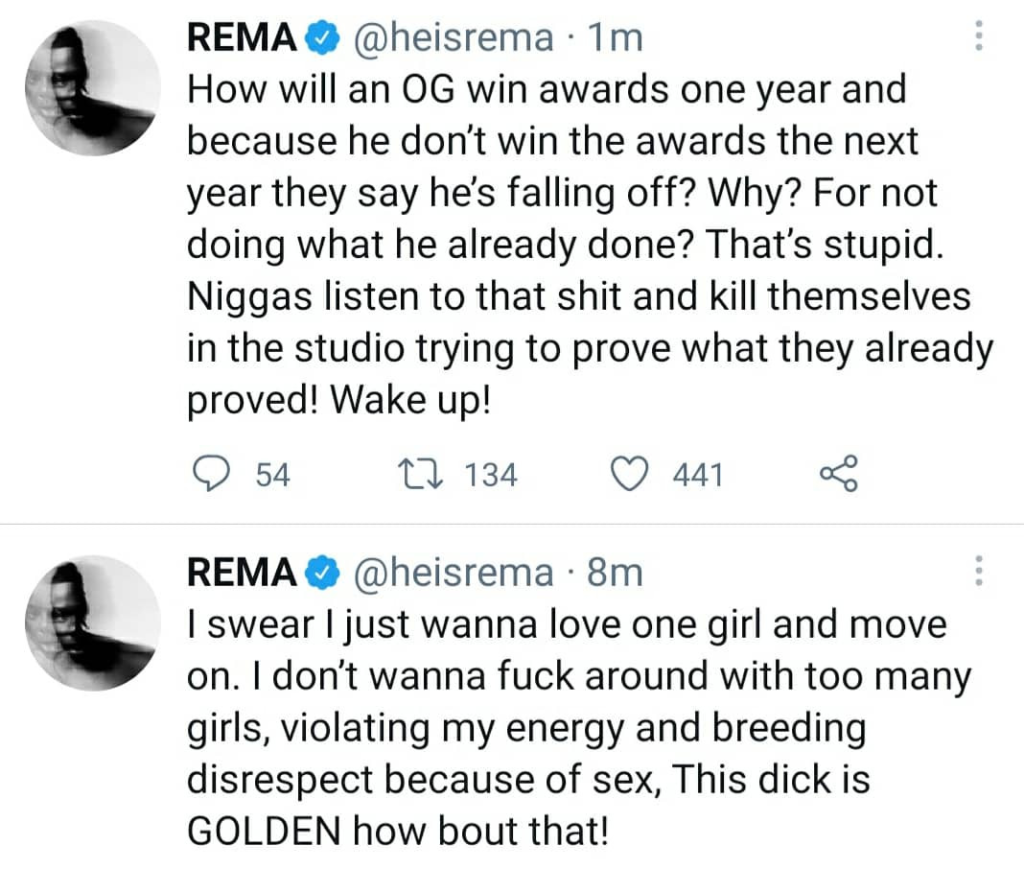1024x869 pixels.
Task: Click the reply count 54
Action: pyautogui.click(x=273, y=476)
